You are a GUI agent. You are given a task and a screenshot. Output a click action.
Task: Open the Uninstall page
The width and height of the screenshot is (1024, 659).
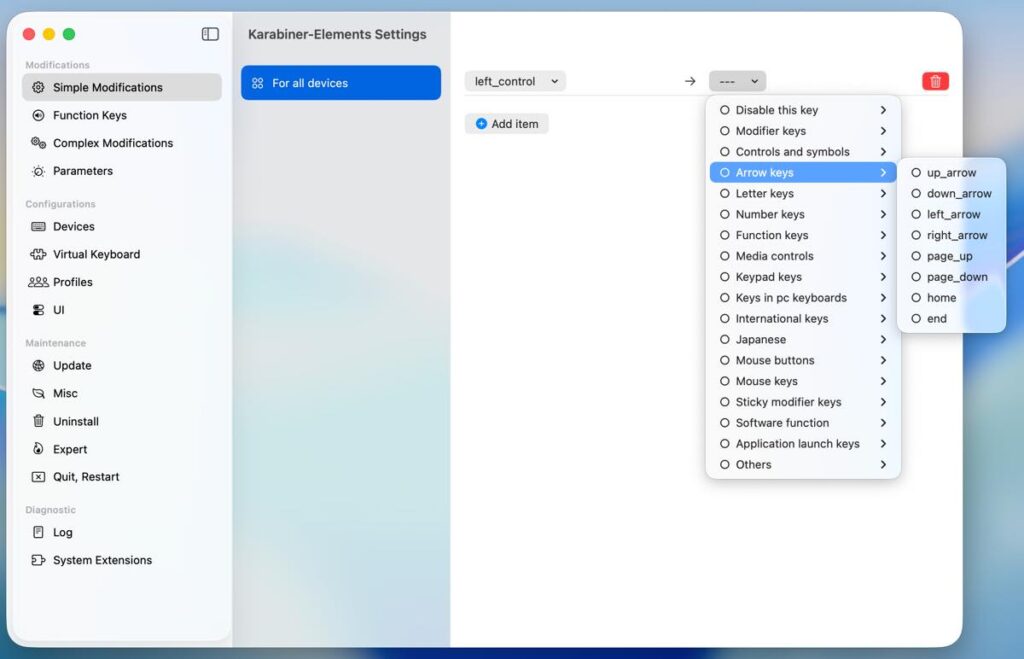[x=75, y=421]
